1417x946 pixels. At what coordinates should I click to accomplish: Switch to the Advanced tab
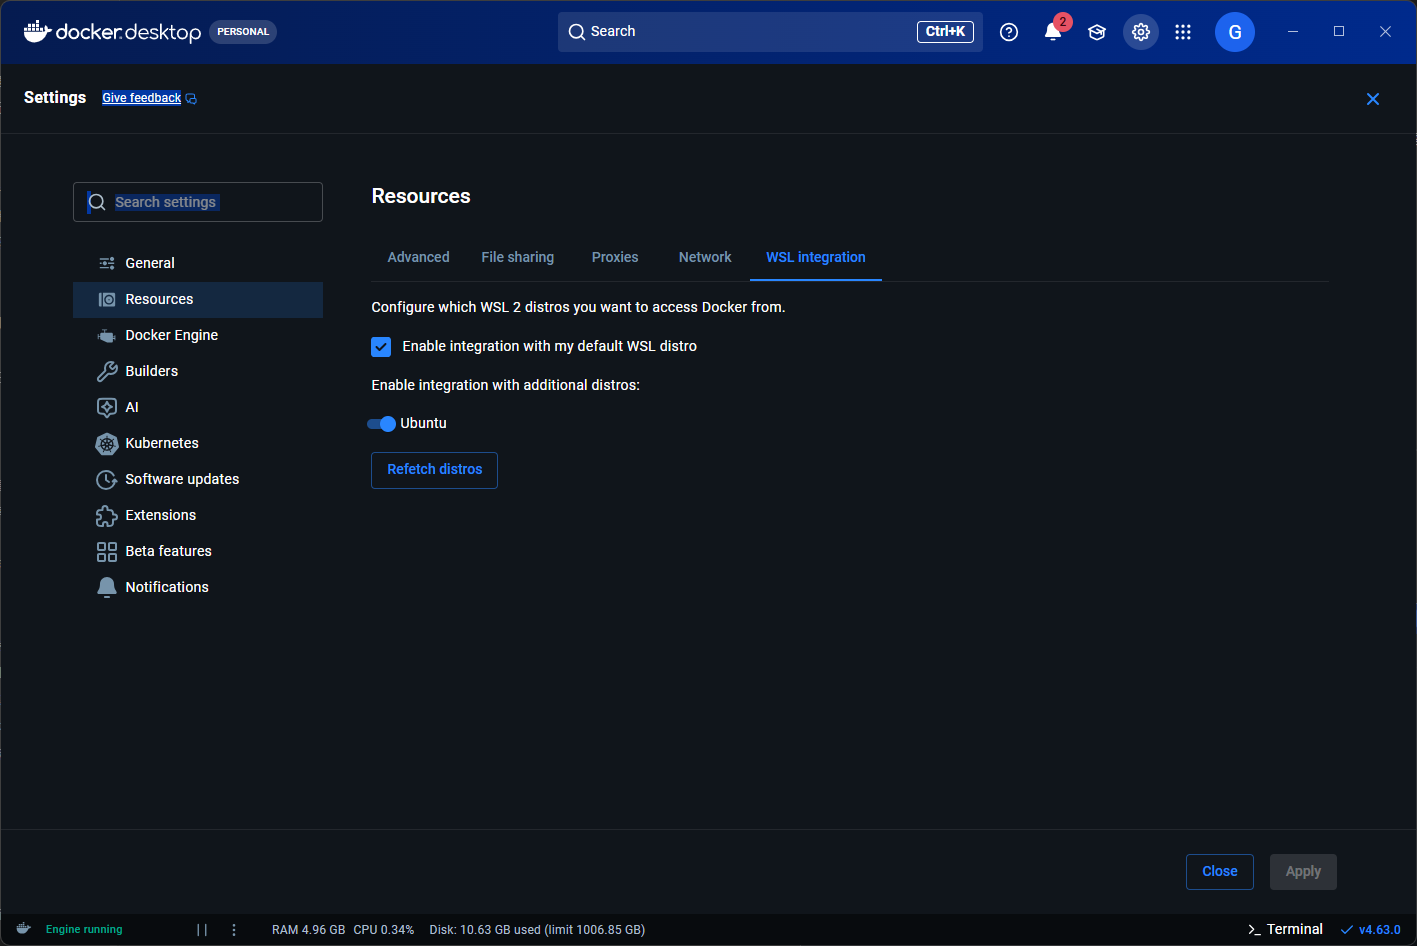tap(418, 257)
